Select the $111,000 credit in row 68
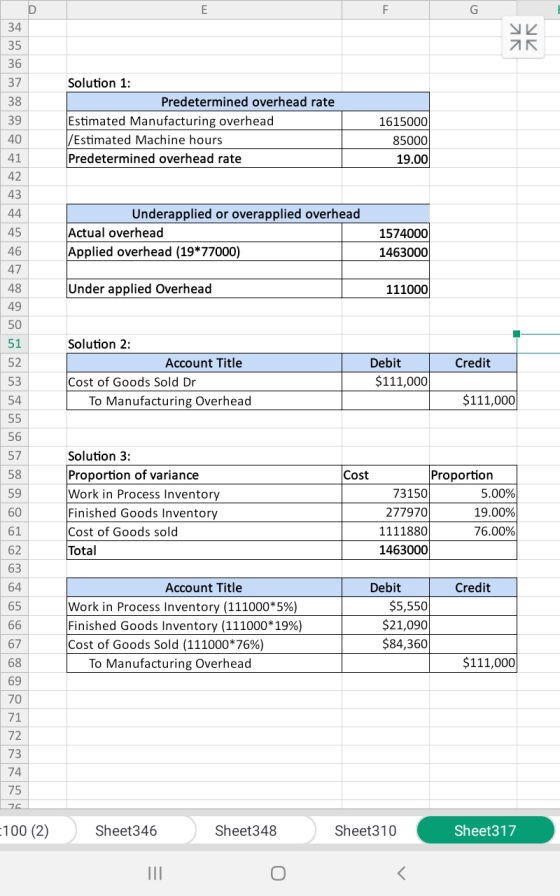This screenshot has width=560, height=896. (x=473, y=663)
